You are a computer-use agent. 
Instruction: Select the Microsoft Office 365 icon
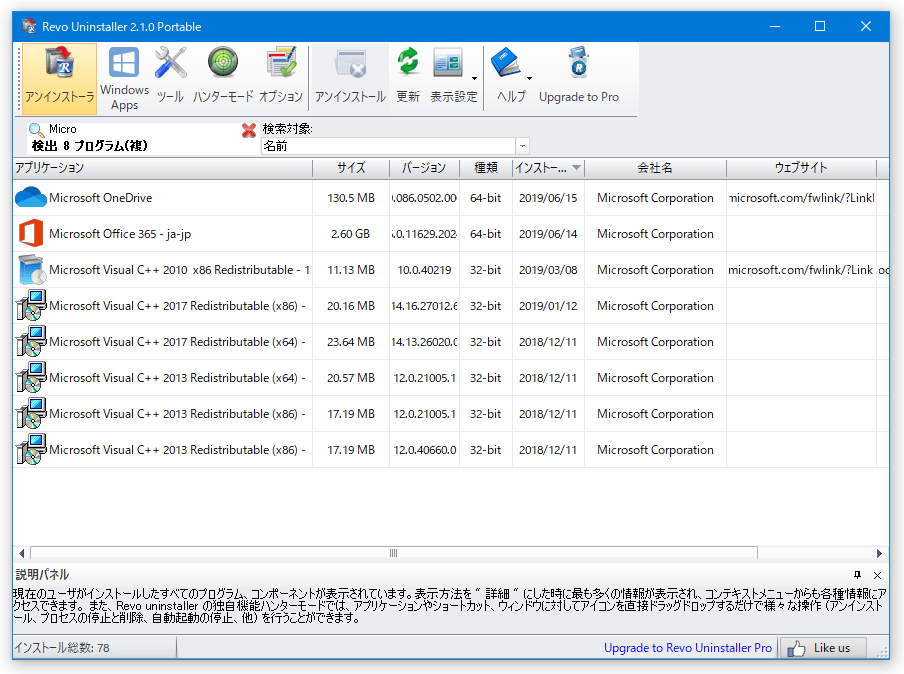coord(31,234)
